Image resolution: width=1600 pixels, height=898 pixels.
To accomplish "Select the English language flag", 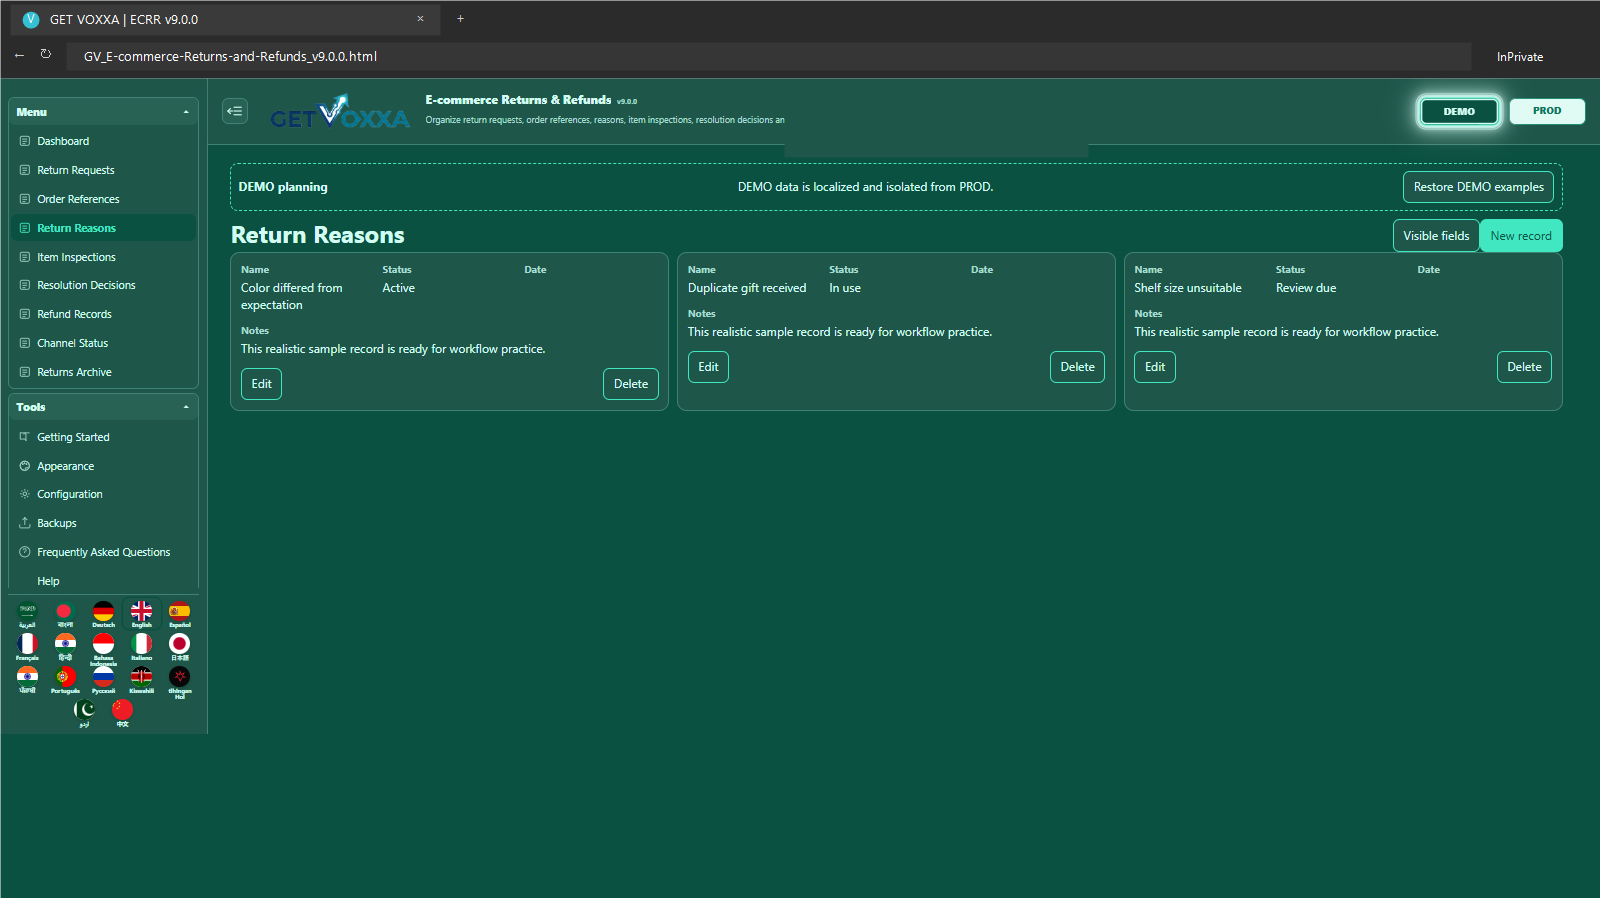I will coord(142,614).
